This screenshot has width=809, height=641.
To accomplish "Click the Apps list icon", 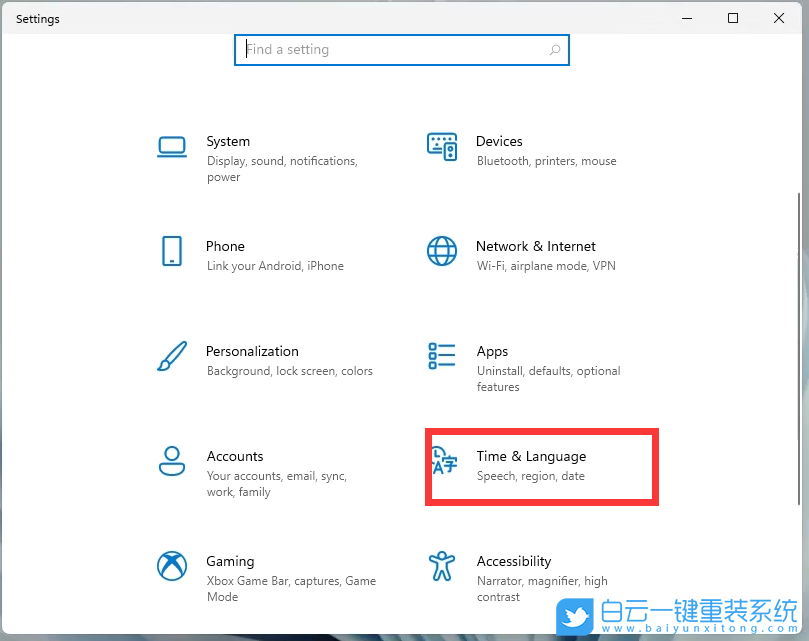I will coord(441,356).
